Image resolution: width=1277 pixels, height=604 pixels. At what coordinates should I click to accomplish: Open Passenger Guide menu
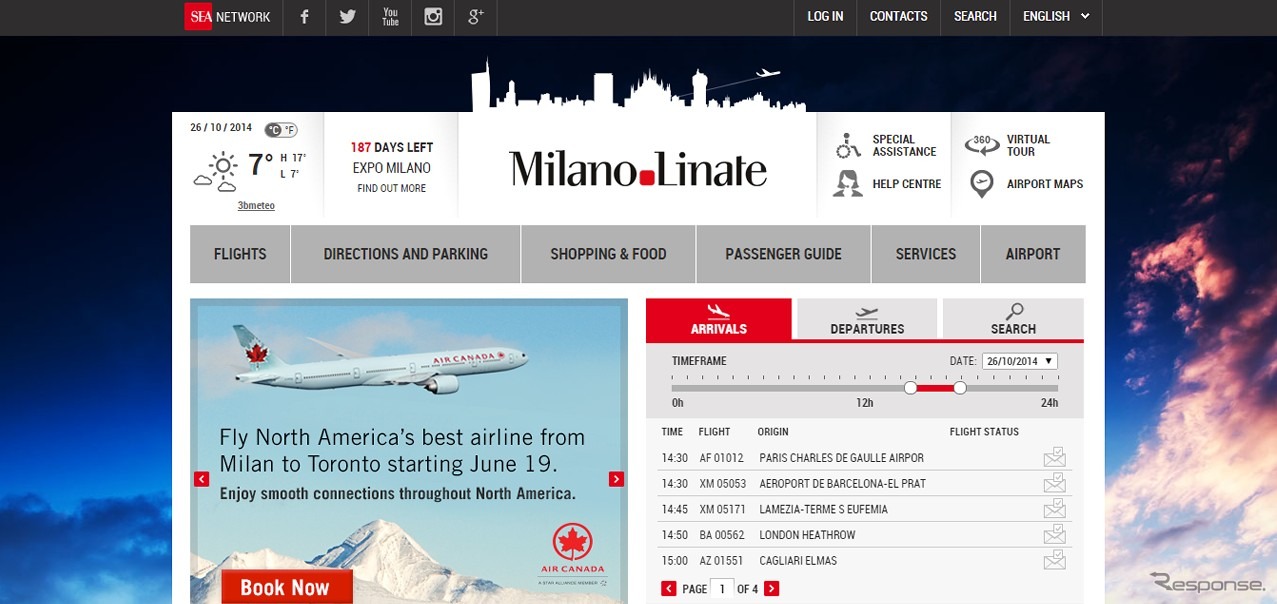pyautogui.click(x=783, y=254)
